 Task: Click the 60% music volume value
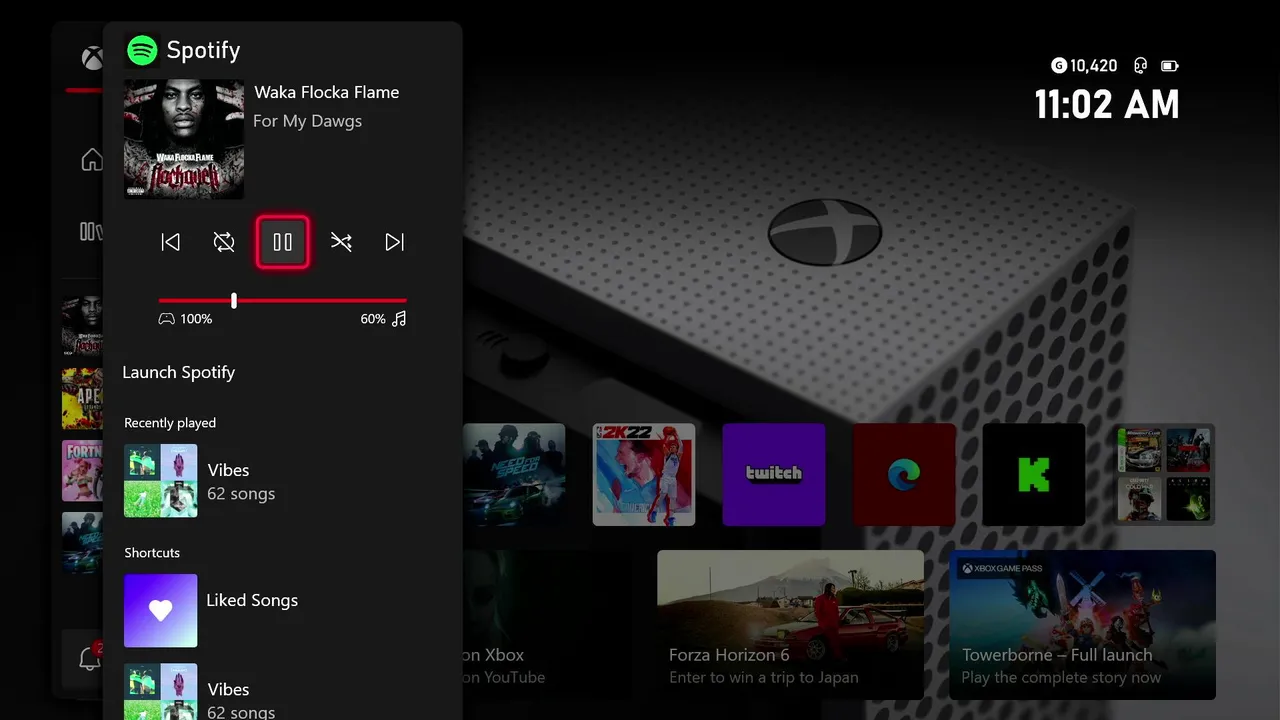point(373,319)
